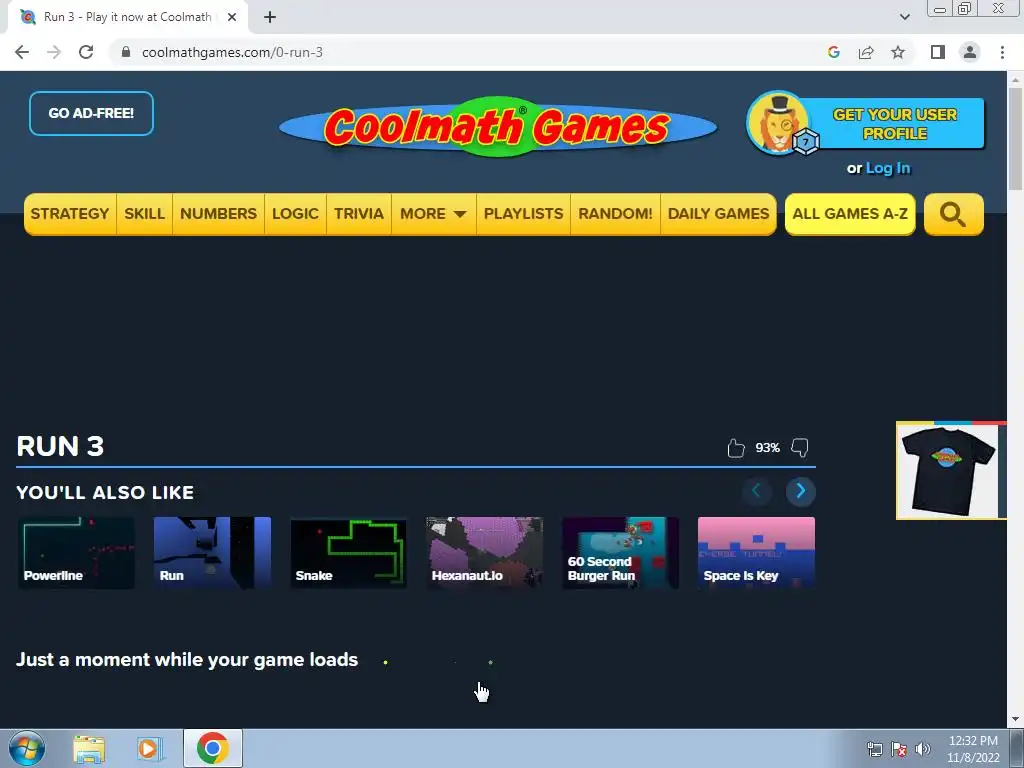Open the TRIVIA category

(359, 214)
